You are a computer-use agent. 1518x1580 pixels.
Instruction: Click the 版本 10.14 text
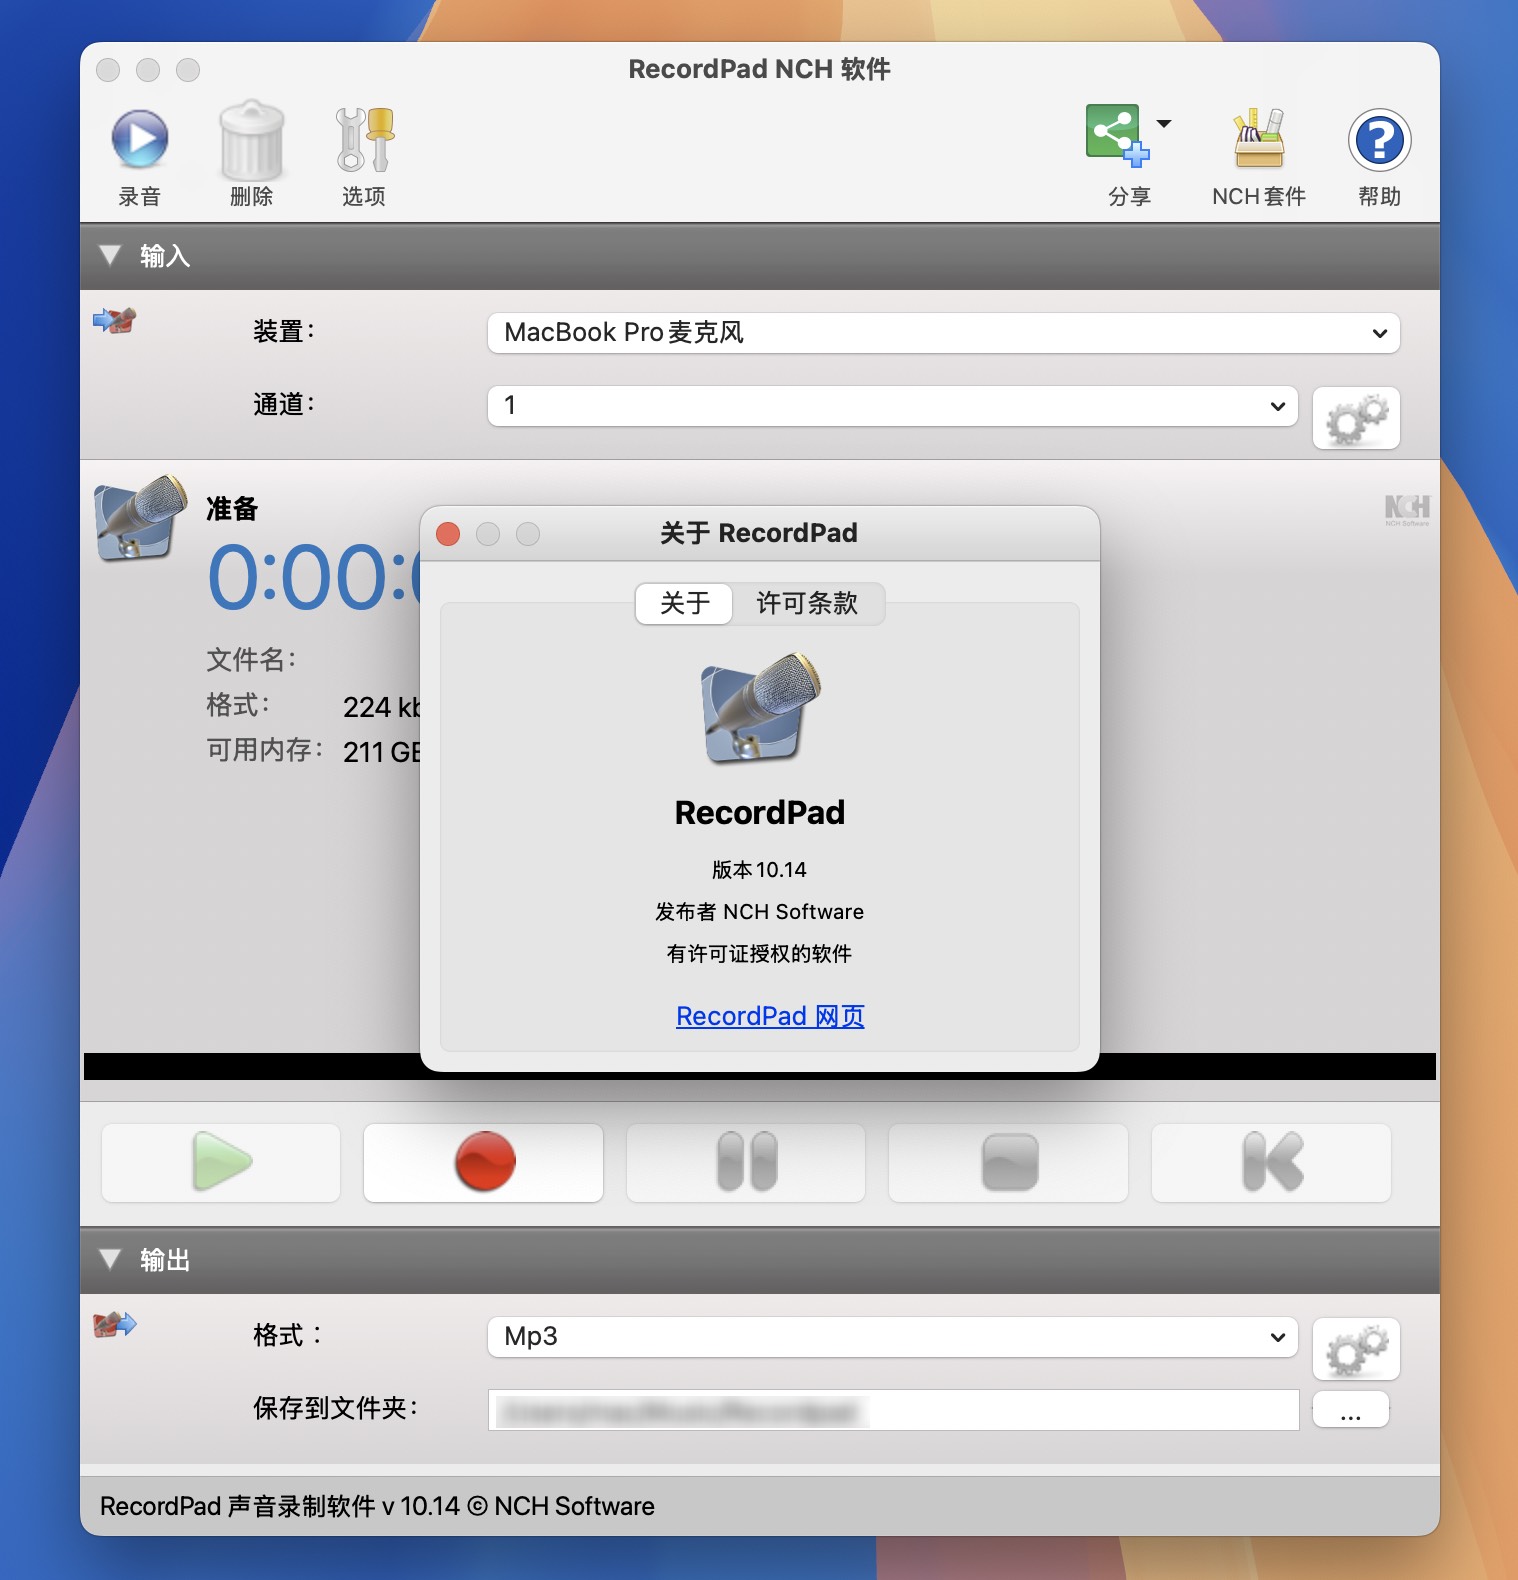click(759, 870)
